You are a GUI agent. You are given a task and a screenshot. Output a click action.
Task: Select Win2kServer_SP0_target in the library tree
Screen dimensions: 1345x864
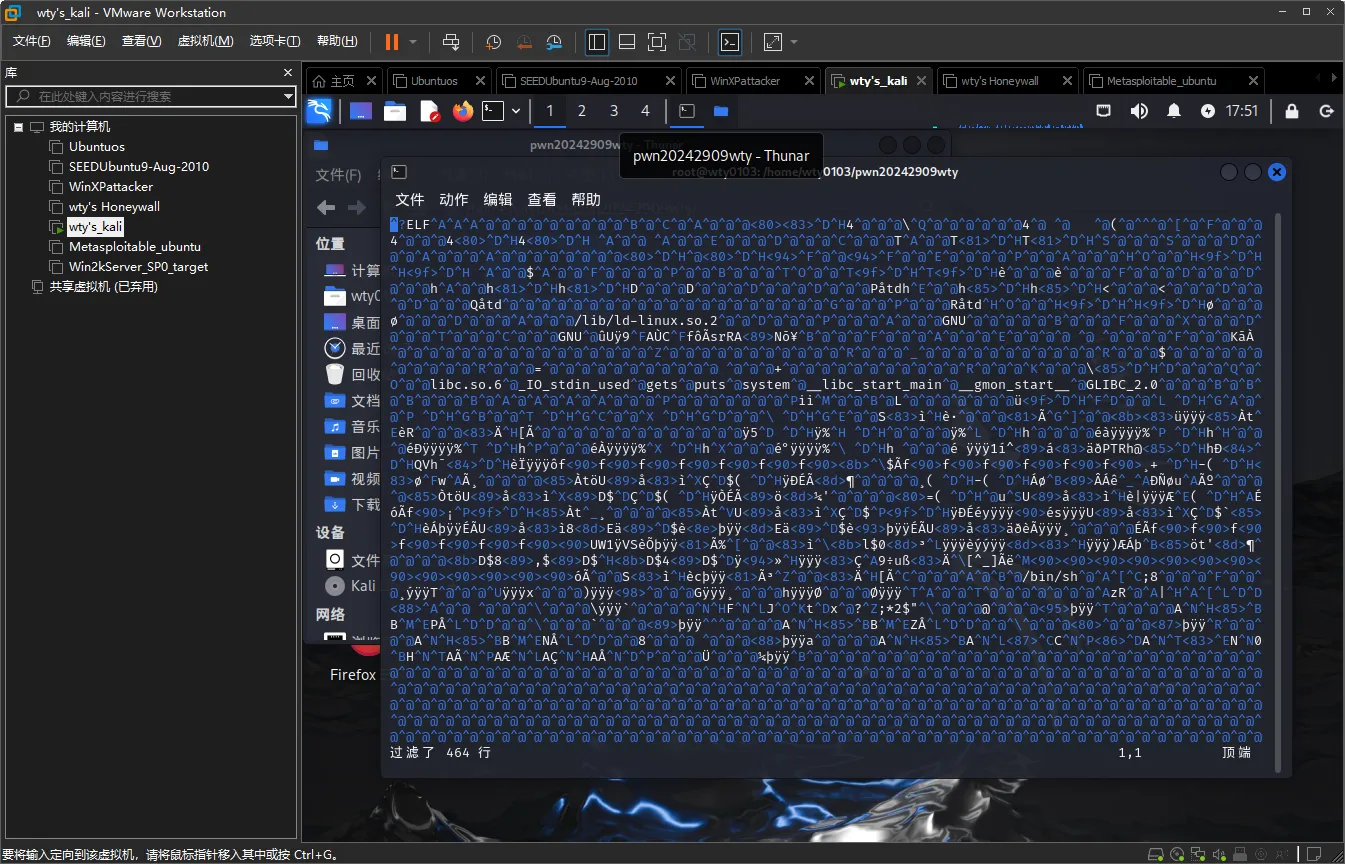[138, 267]
